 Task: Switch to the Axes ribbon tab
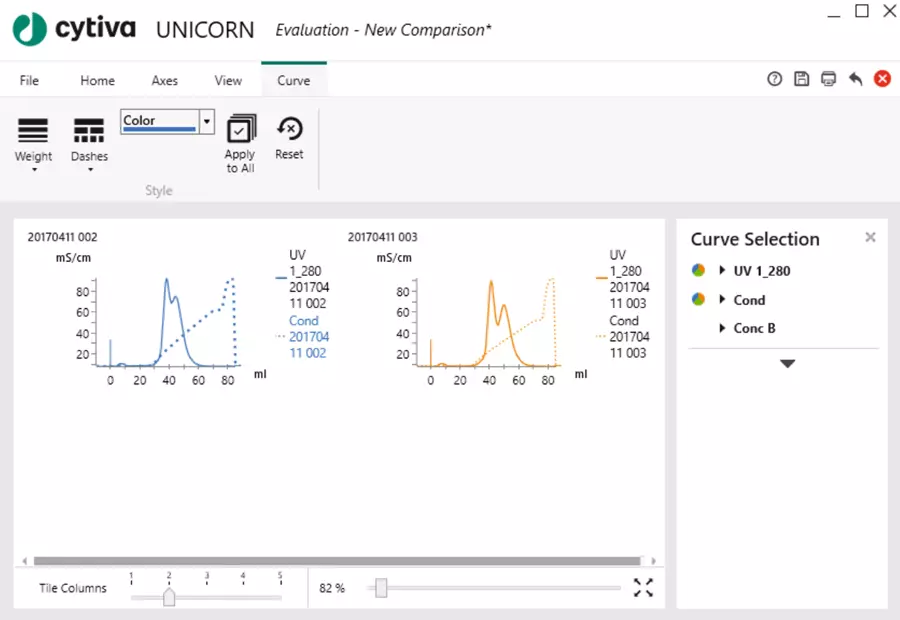[164, 80]
